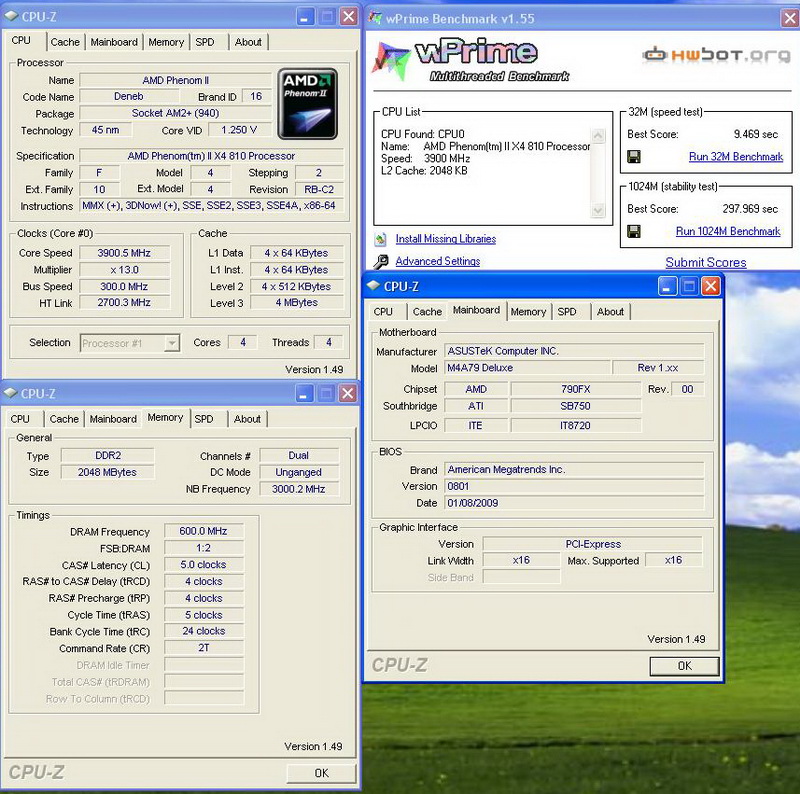Click the floppy disk icon for 1024M score

pyautogui.click(x=634, y=232)
